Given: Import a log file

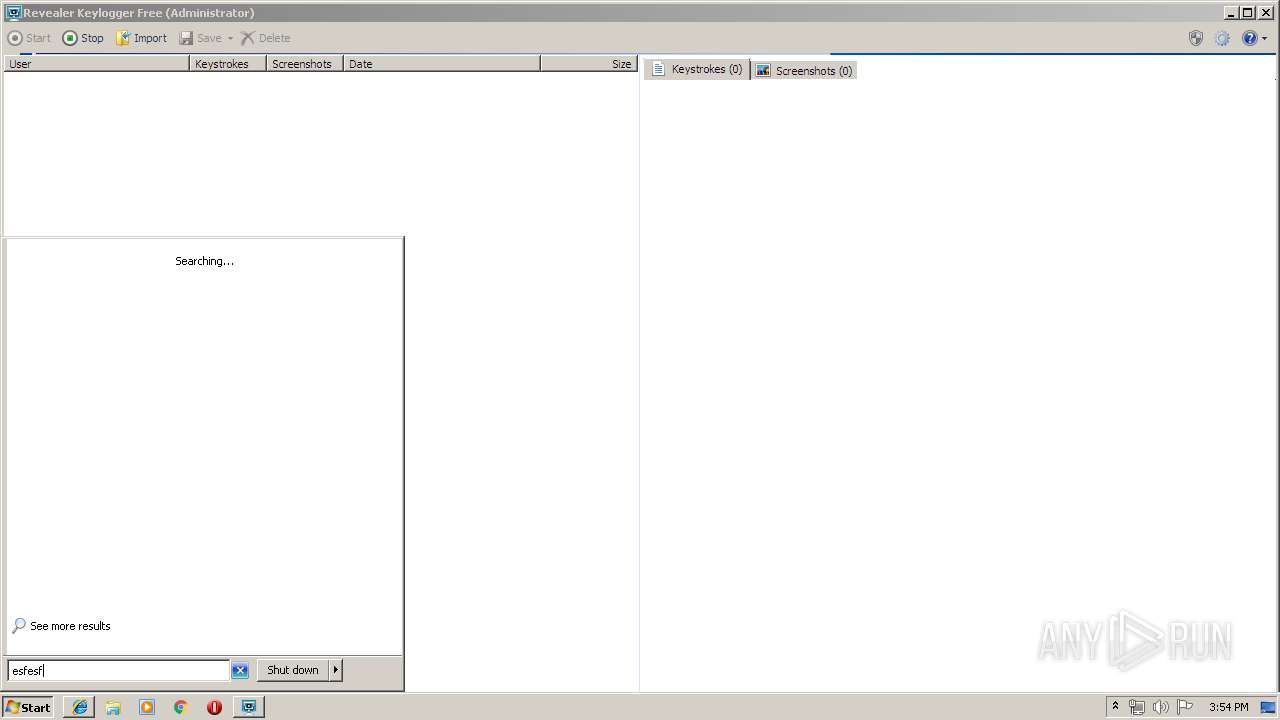Looking at the screenshot, I should tap(141, 38).
